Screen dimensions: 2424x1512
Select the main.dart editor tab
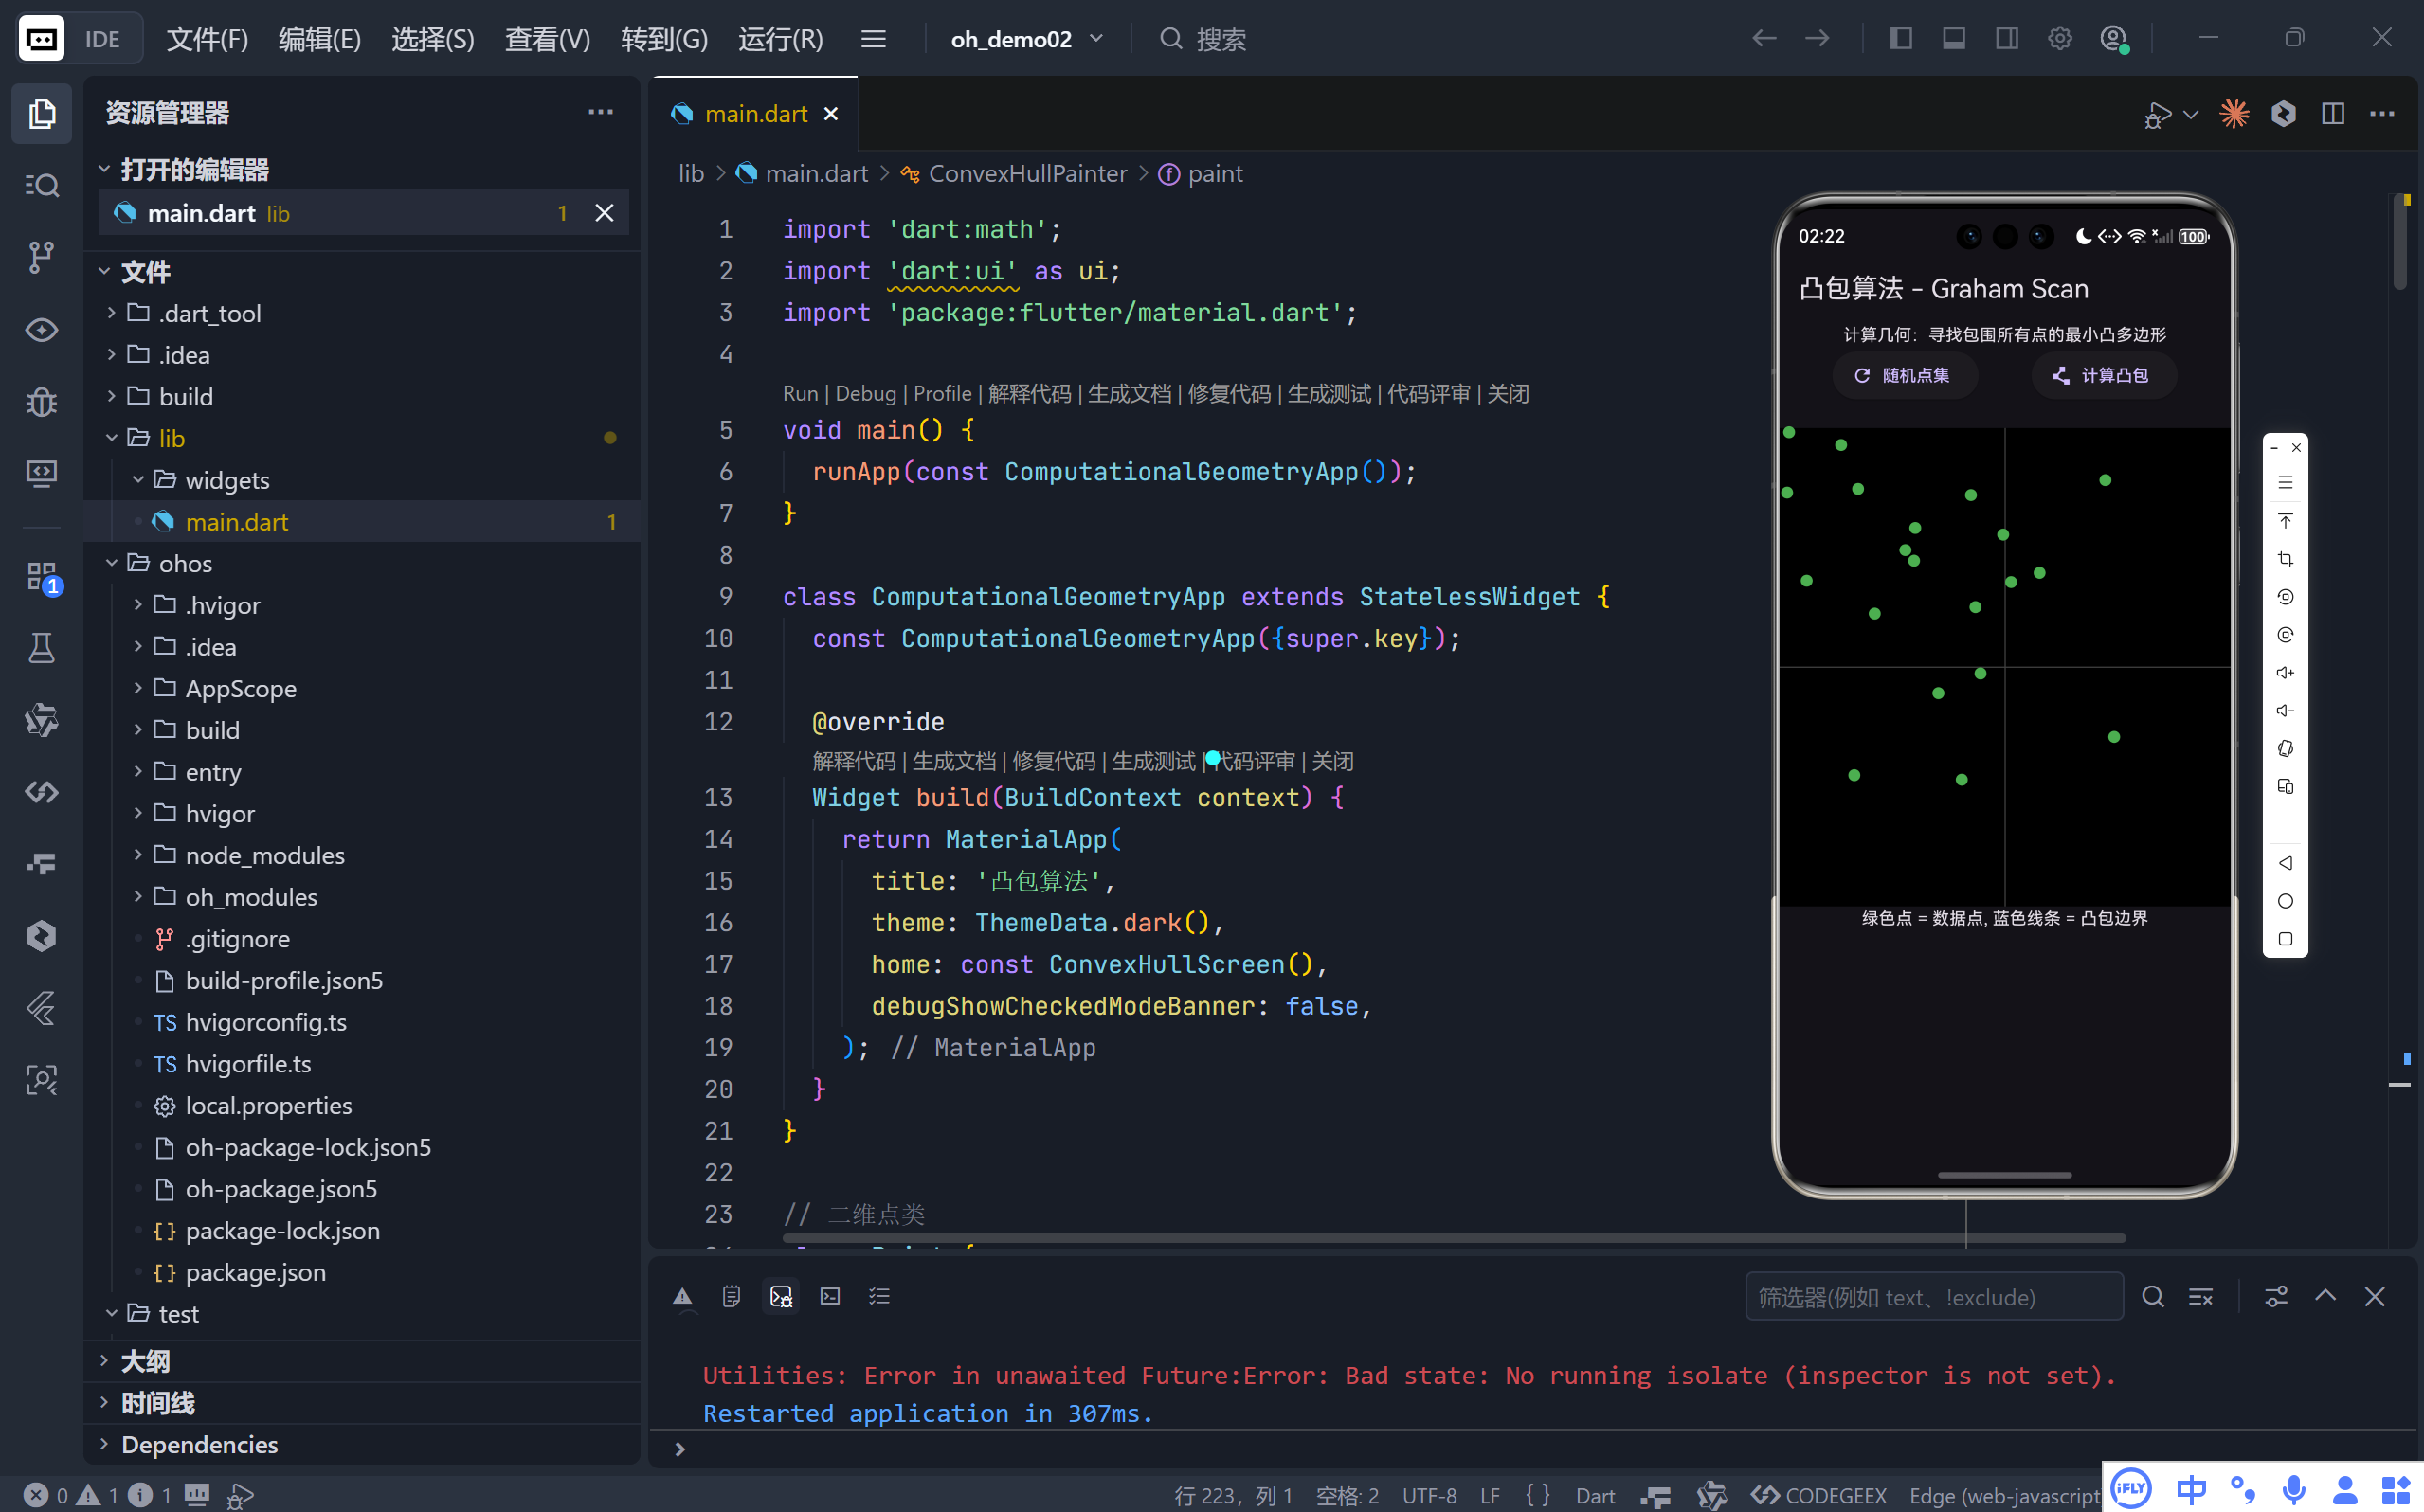[x=755, y=114]
